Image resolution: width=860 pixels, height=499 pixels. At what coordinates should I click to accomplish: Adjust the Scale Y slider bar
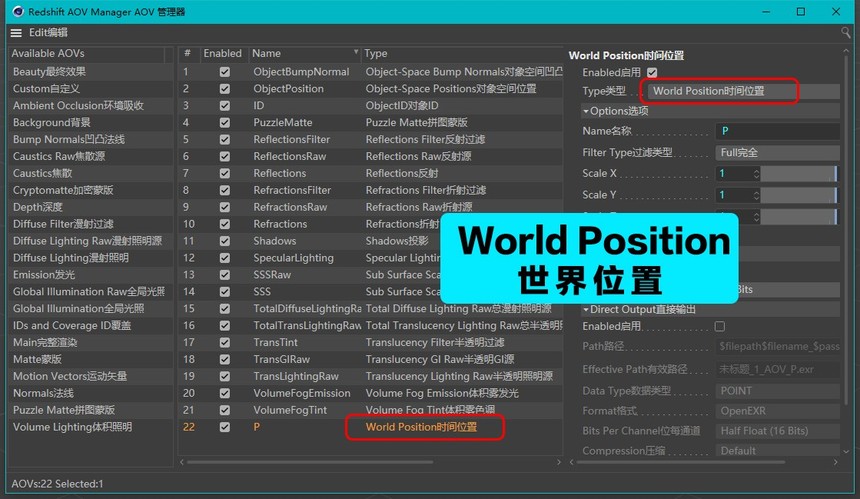(x=800, y=195)
